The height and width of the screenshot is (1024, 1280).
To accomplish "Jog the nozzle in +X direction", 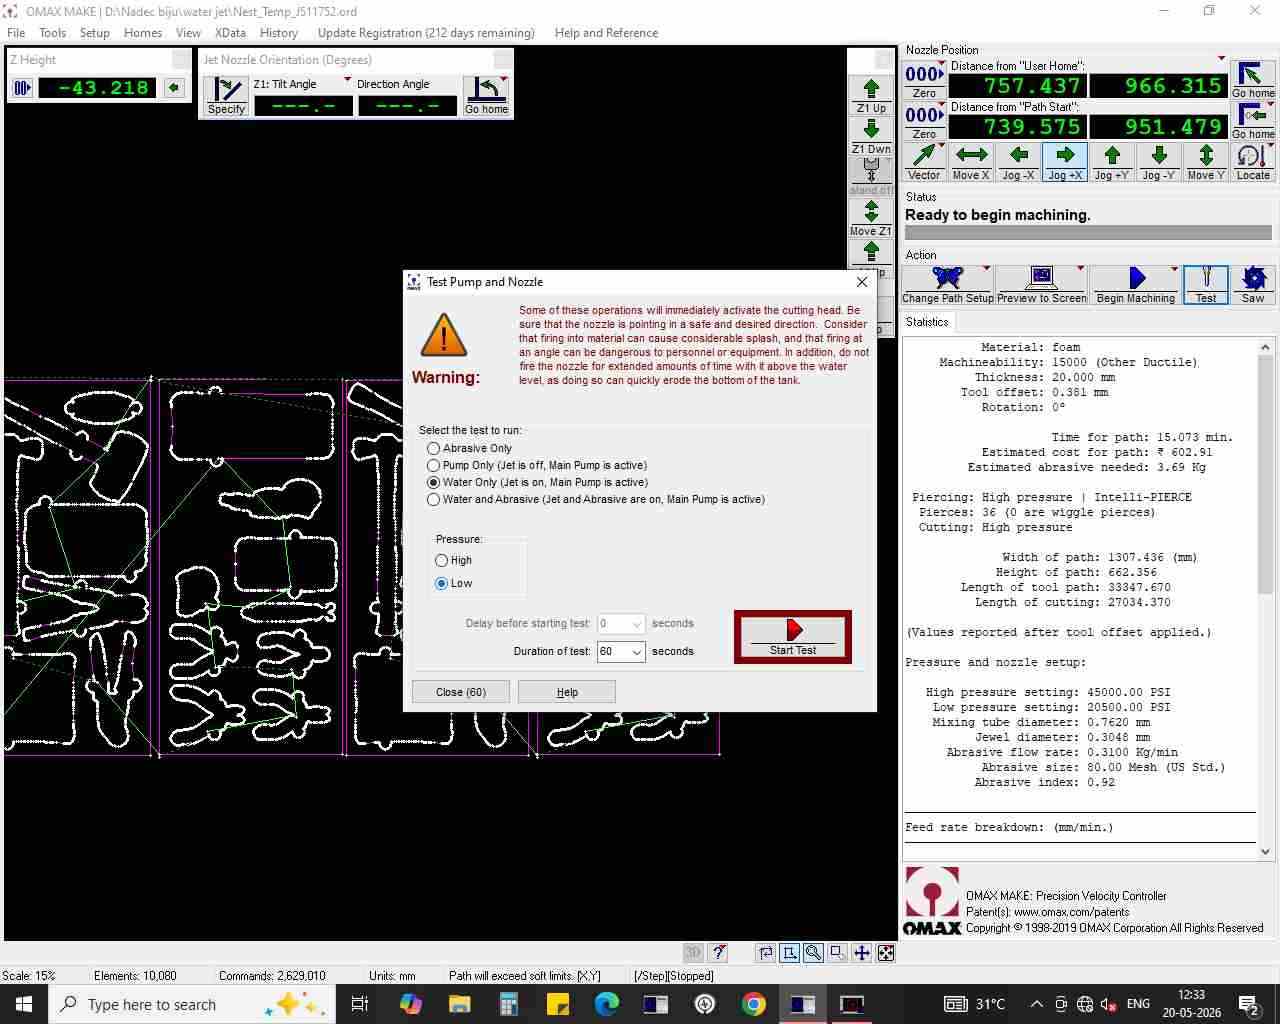I will [x=1065, y=162].
